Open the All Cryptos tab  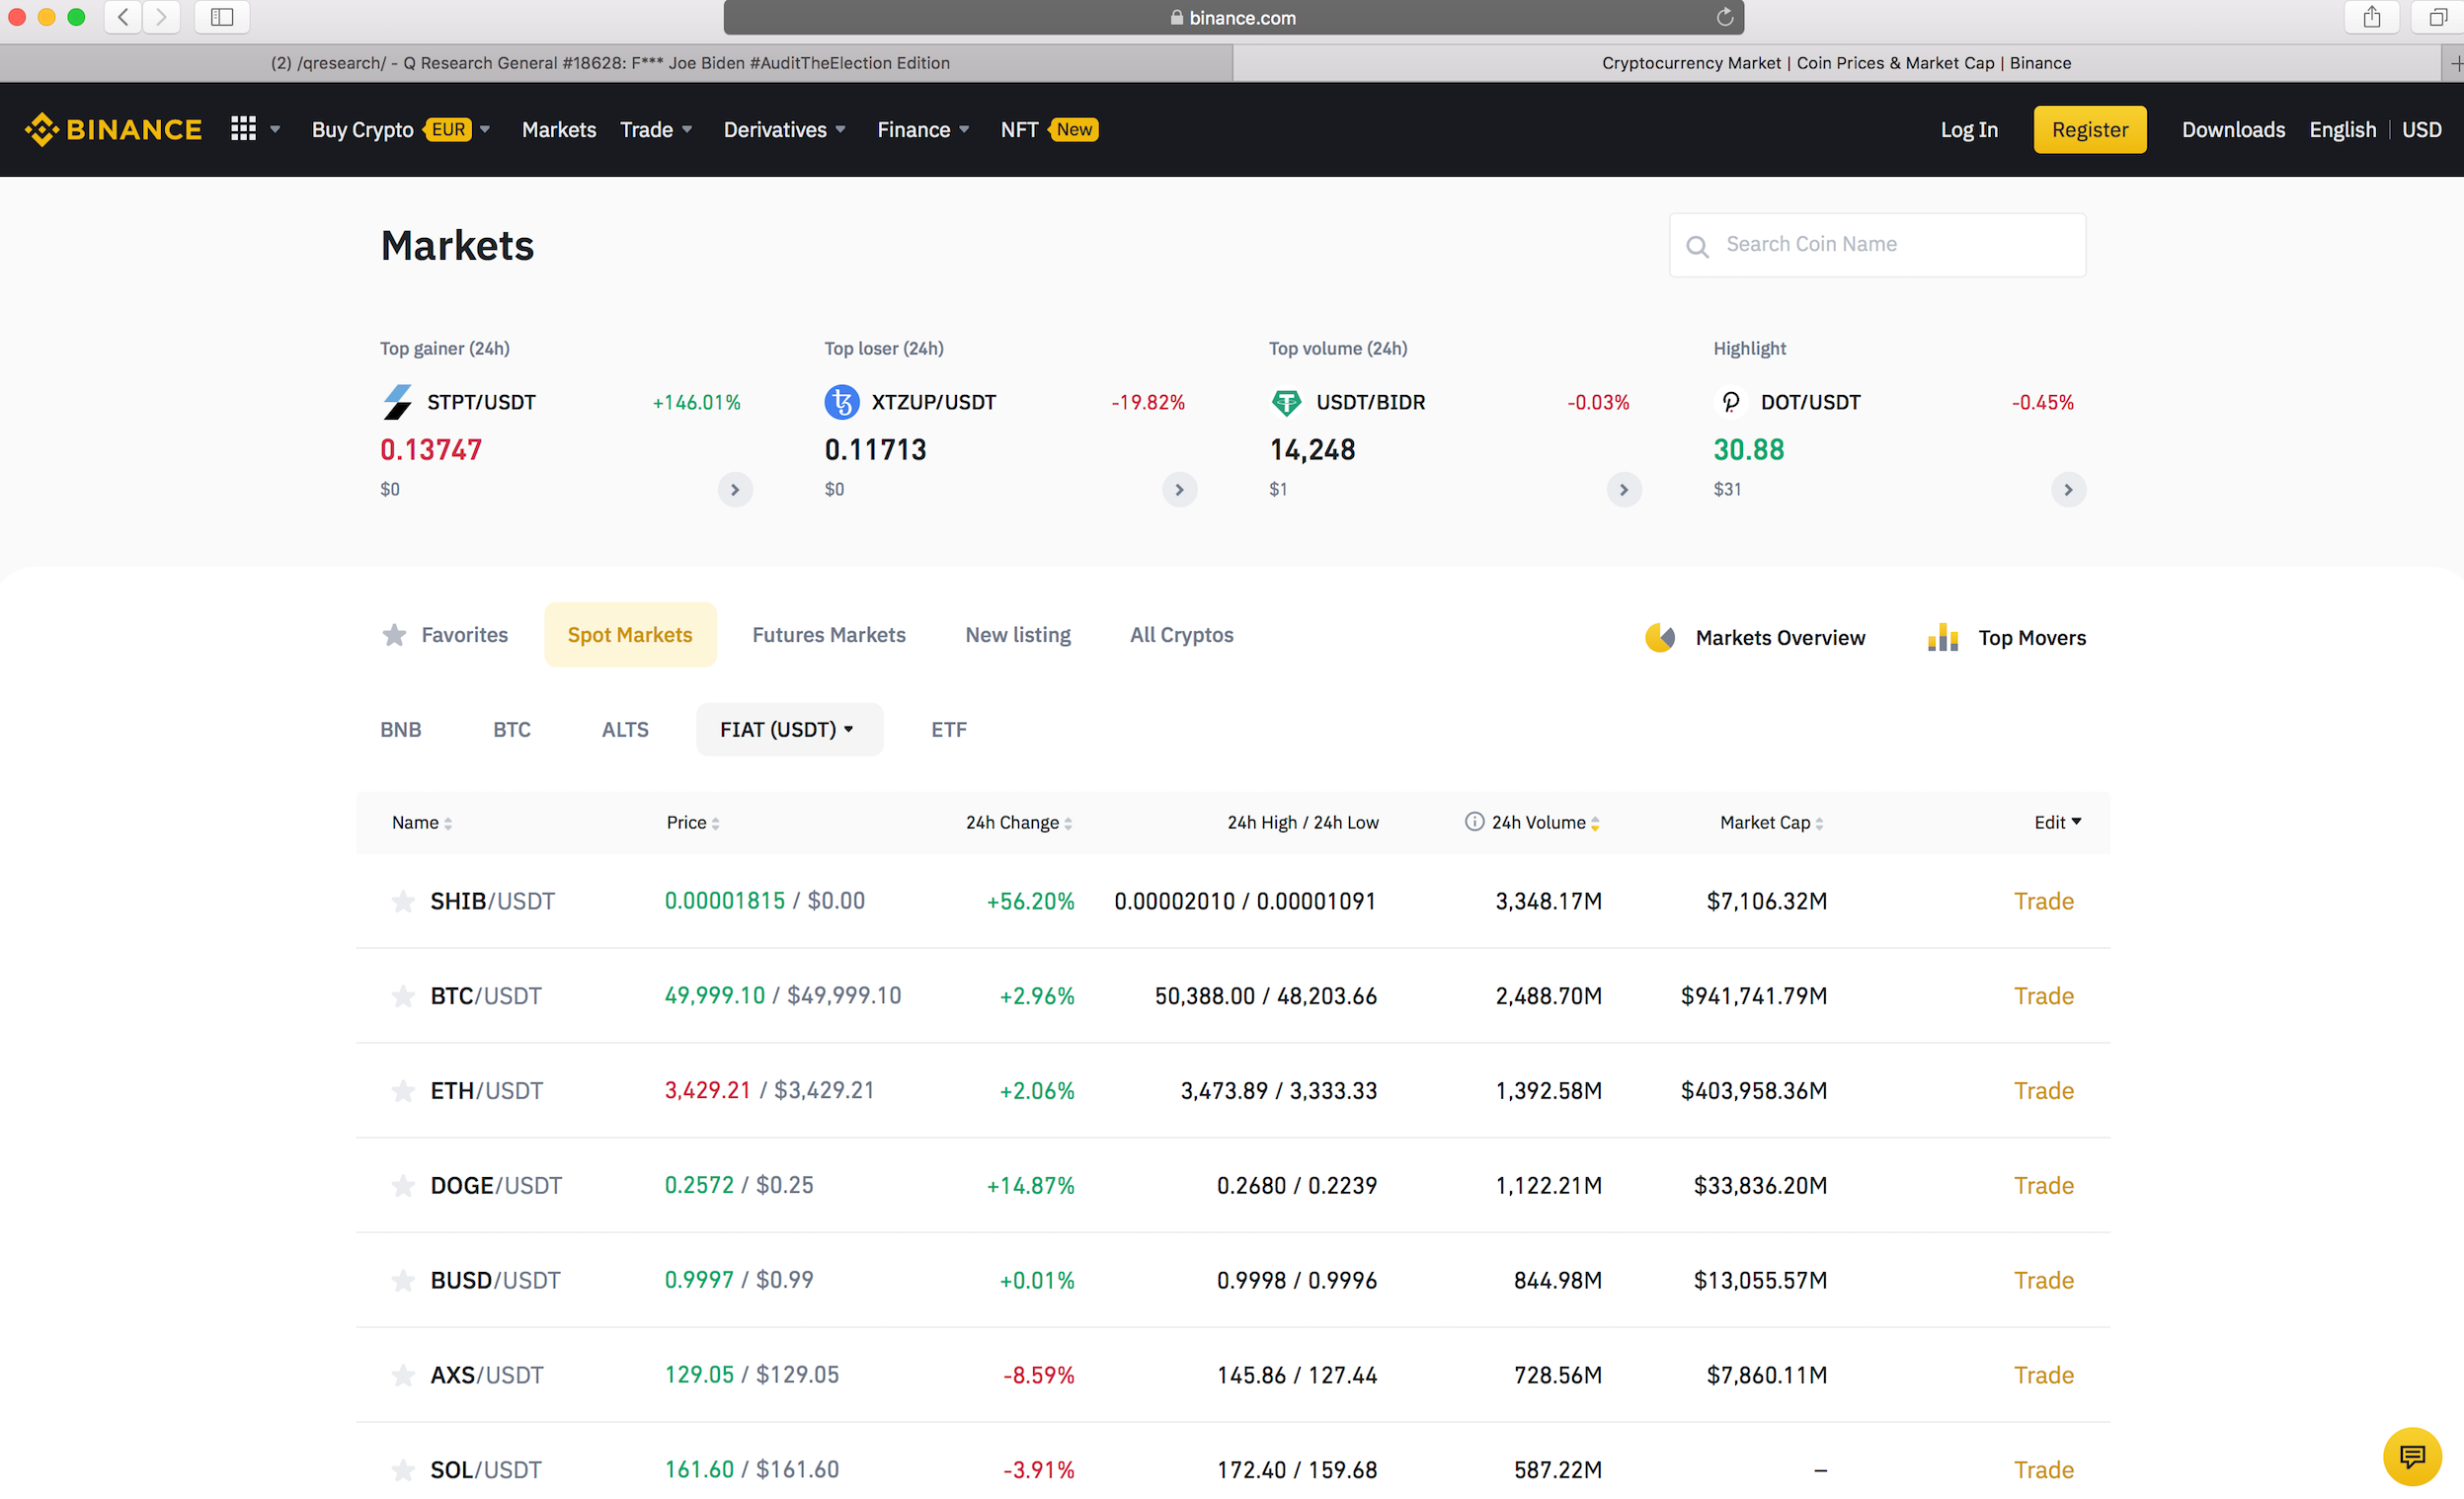tap(1182, 635)
